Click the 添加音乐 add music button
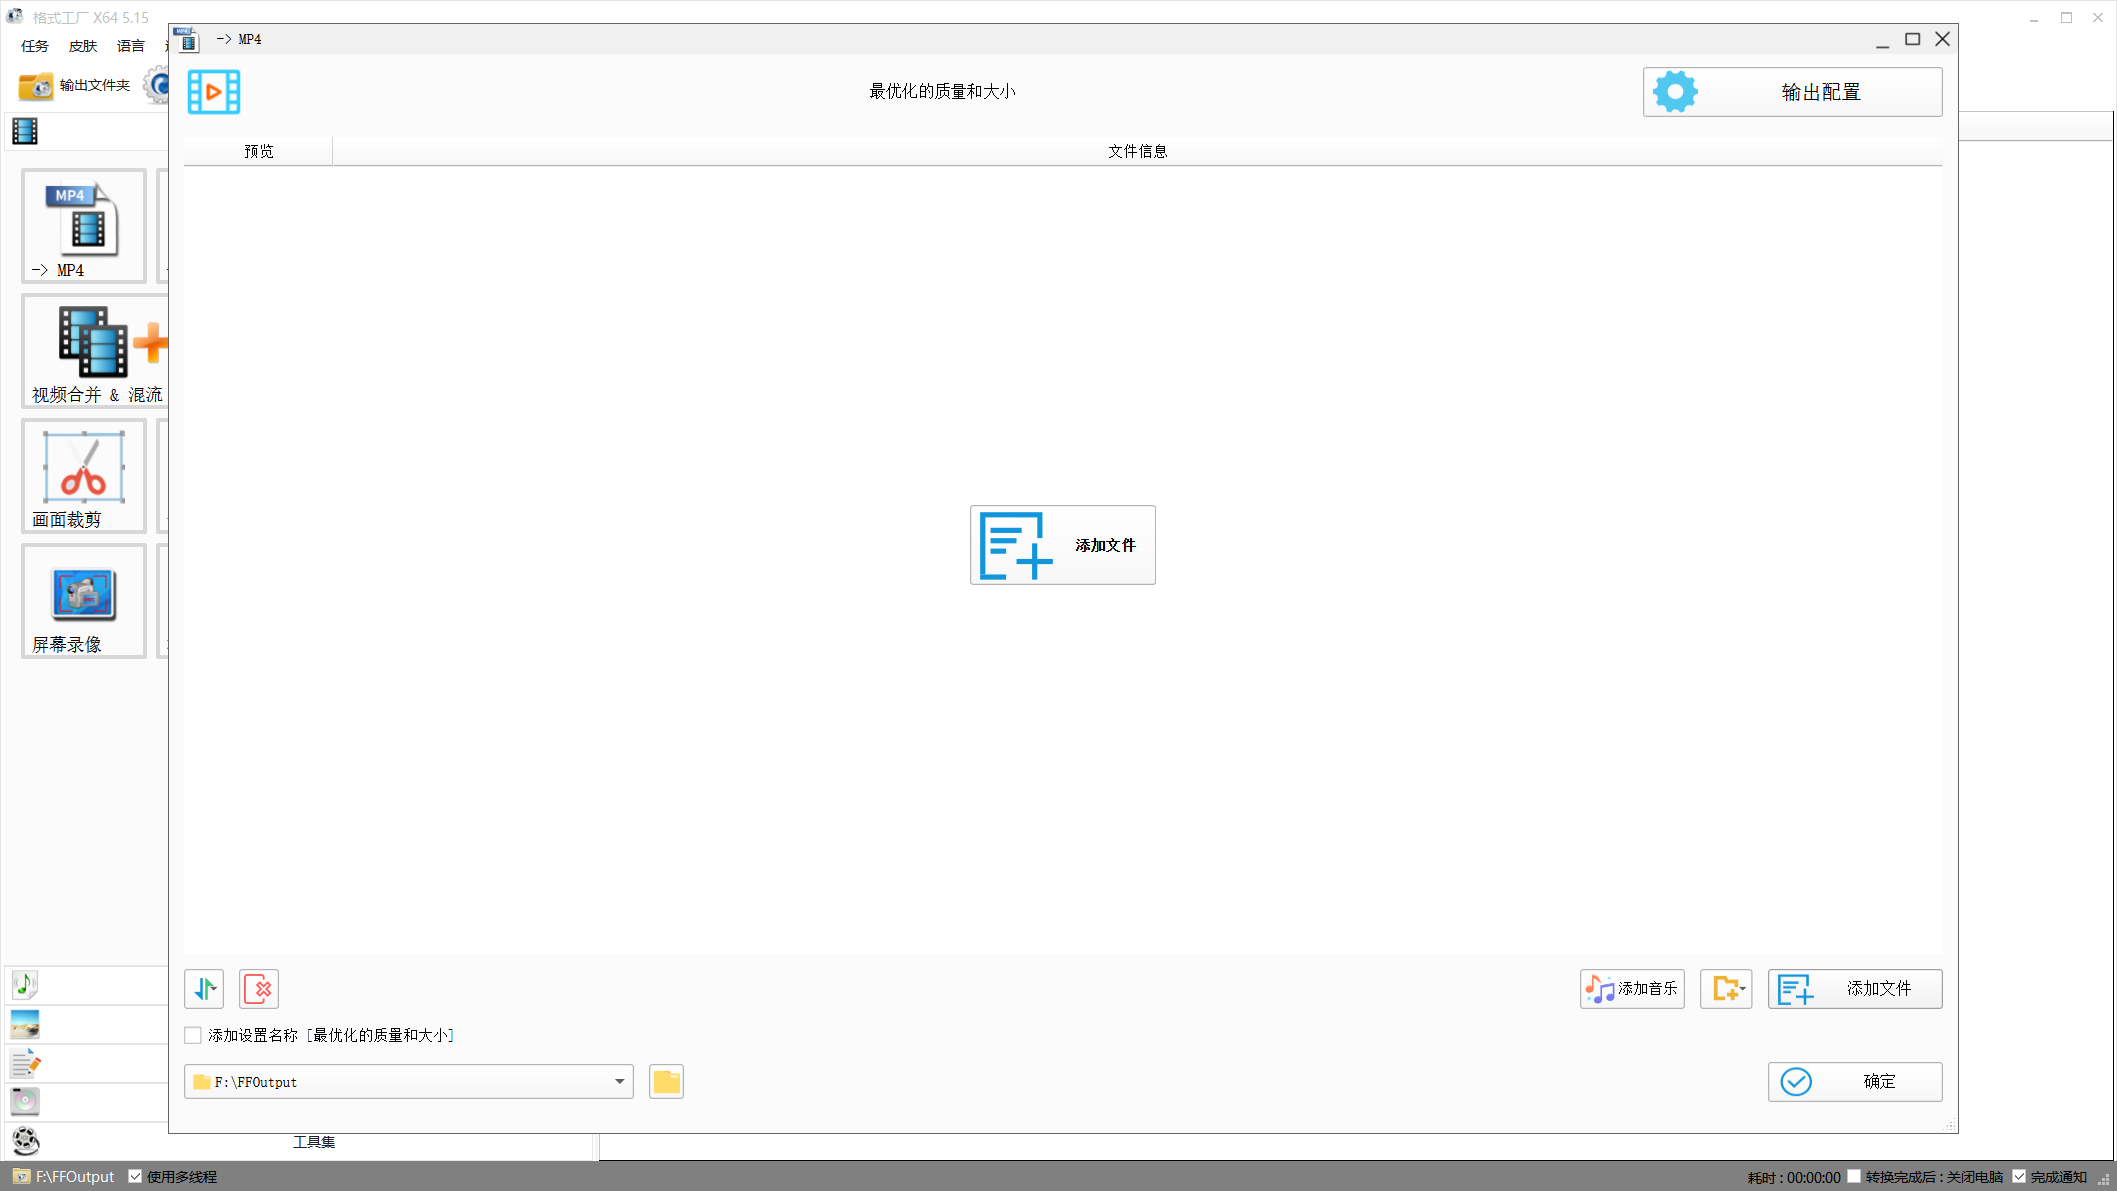 pos(1632,989)
